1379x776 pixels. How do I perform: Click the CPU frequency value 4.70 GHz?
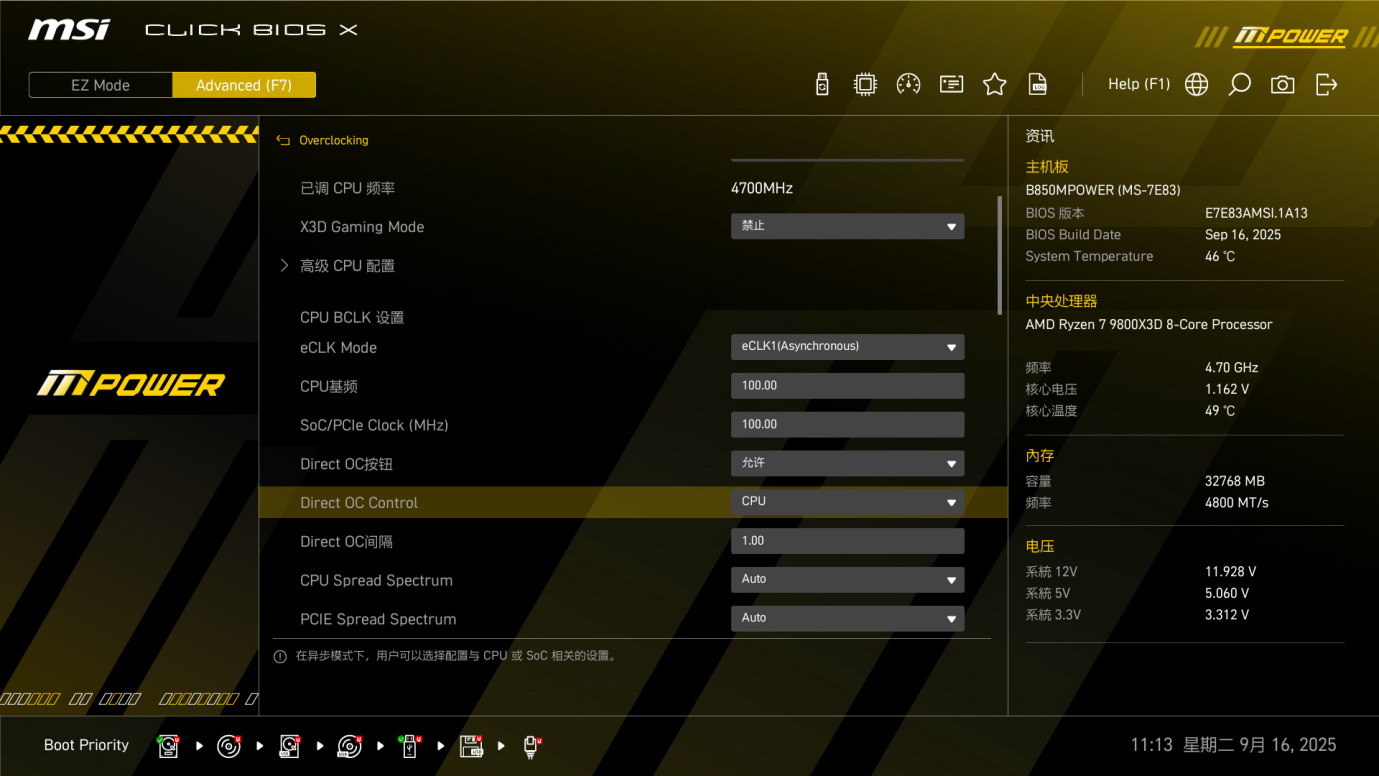[x=1232, y=368]
